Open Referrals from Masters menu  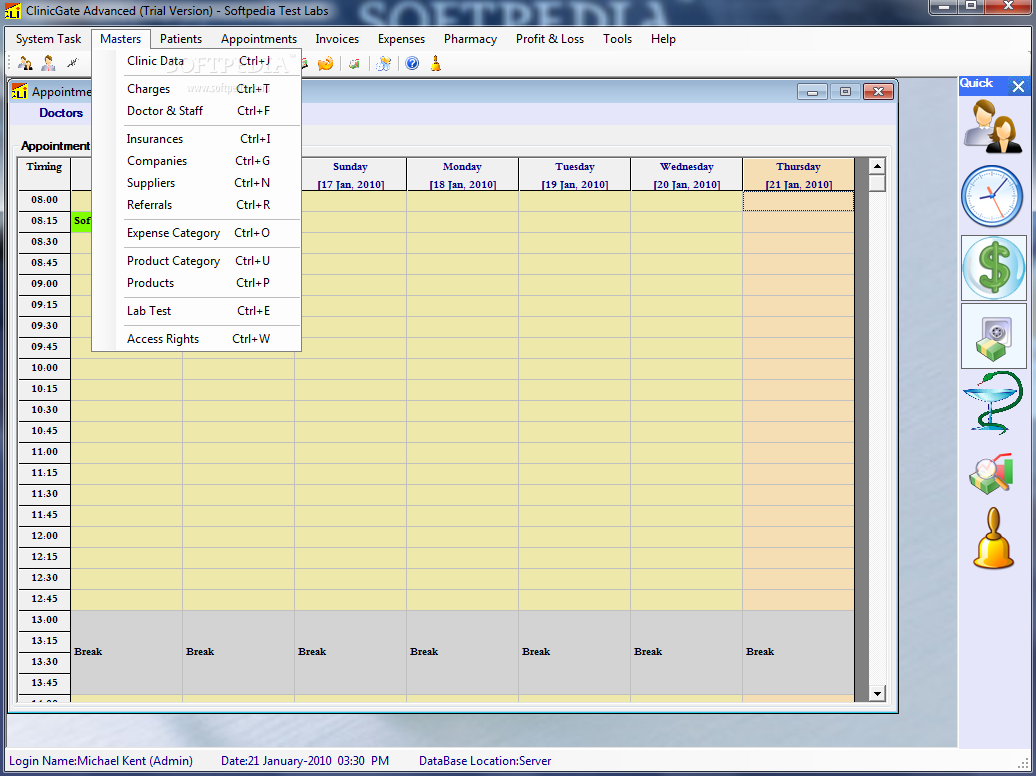point(197,204)
